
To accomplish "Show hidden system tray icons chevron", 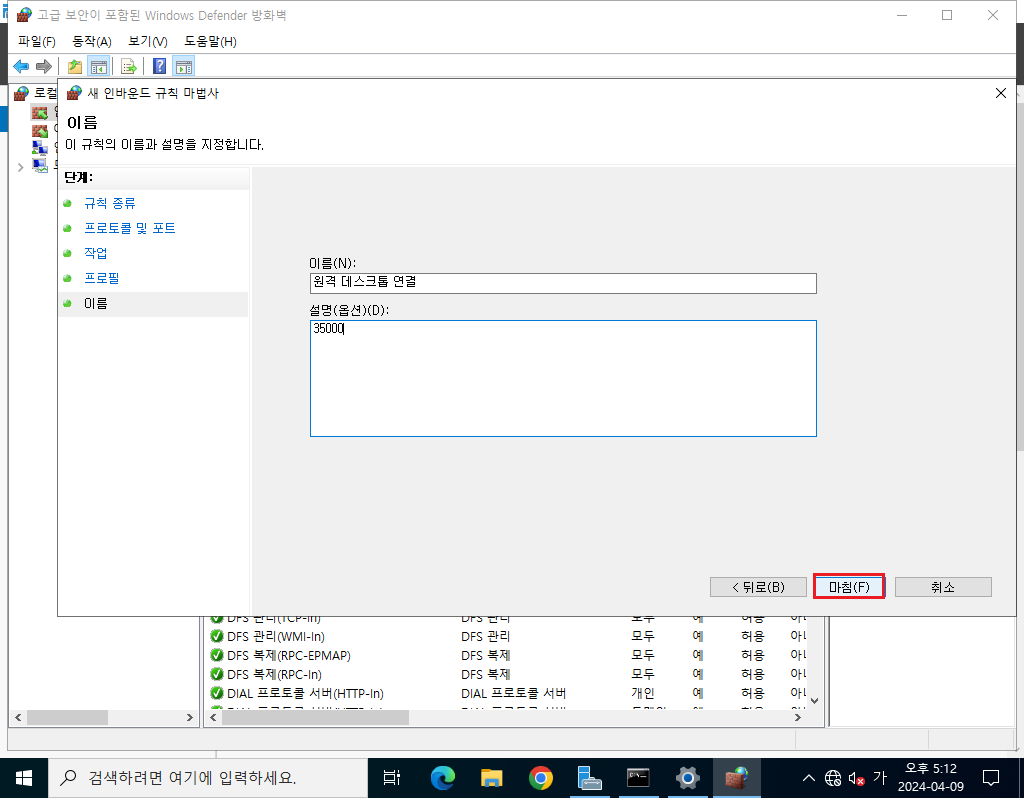I will (808, 778).
